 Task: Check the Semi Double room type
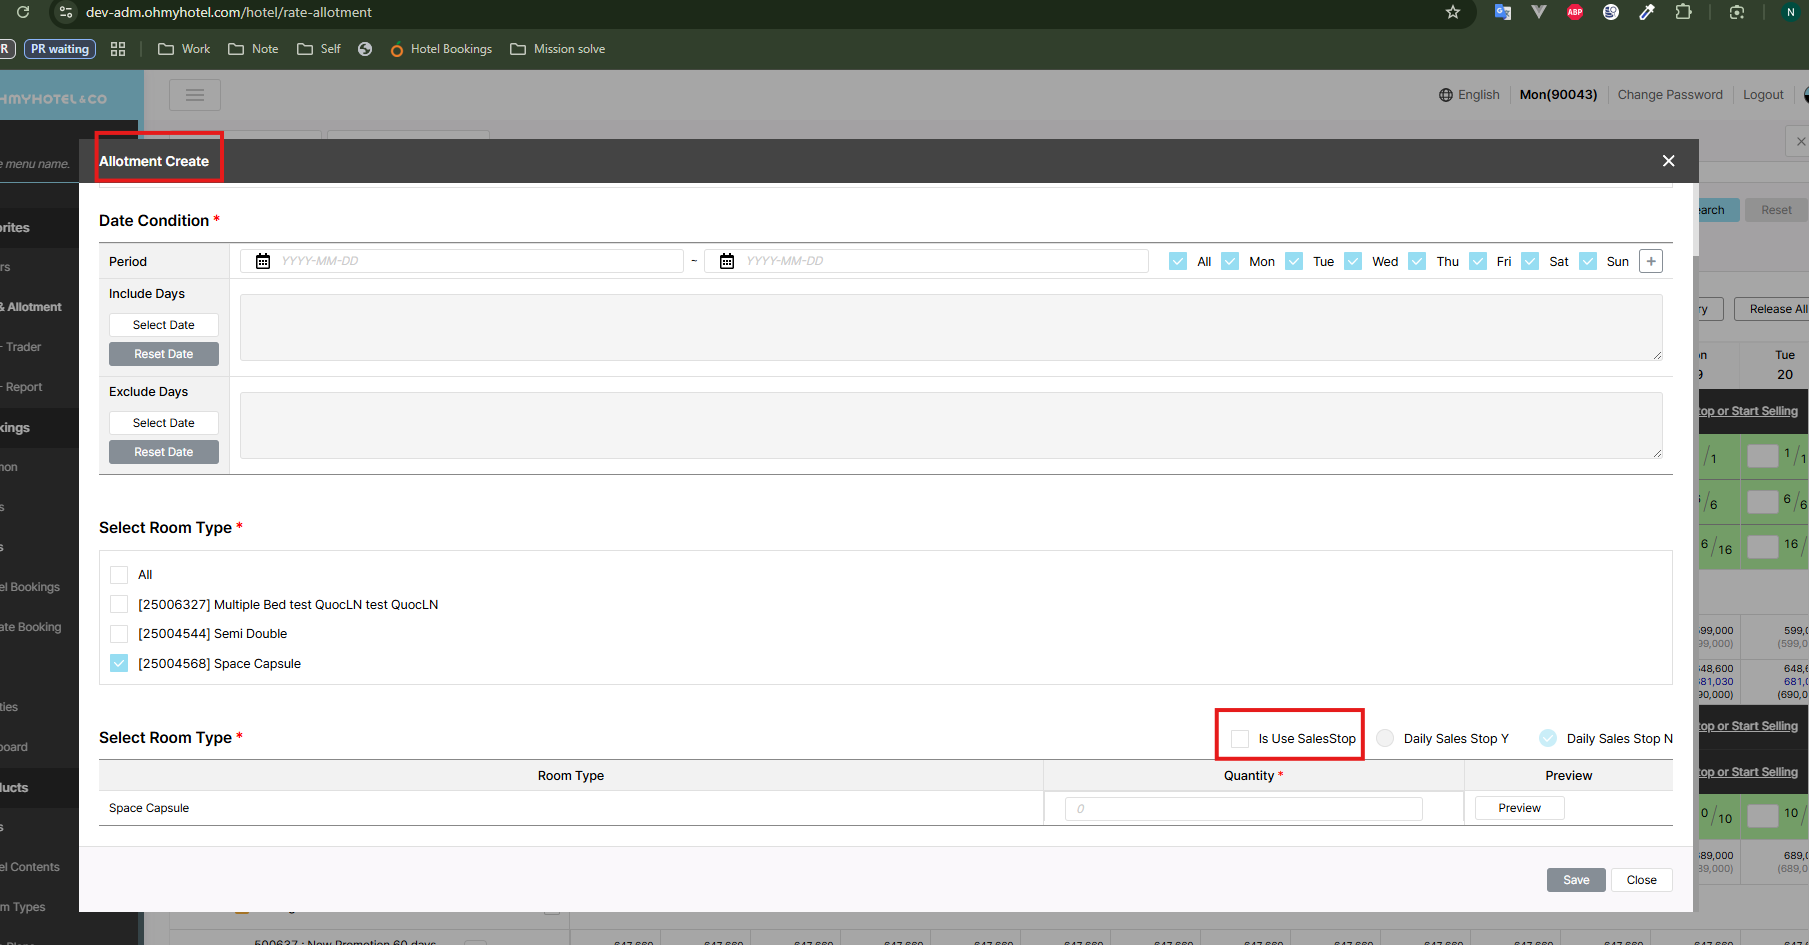(119, 634)
